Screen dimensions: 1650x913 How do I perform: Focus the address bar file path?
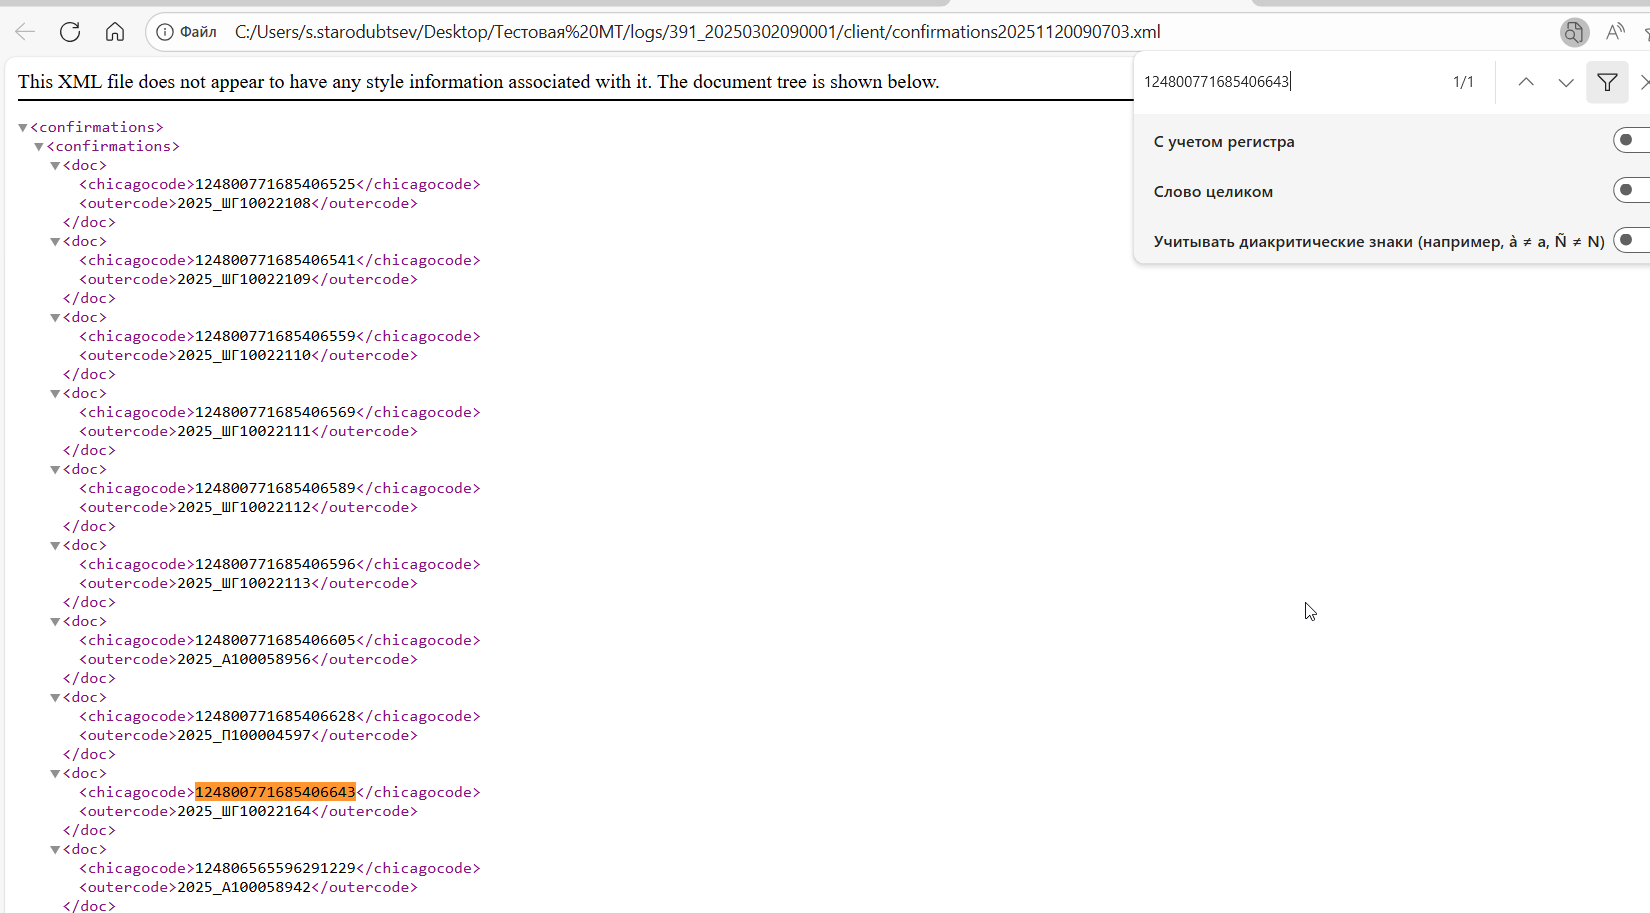coord(697,32)
